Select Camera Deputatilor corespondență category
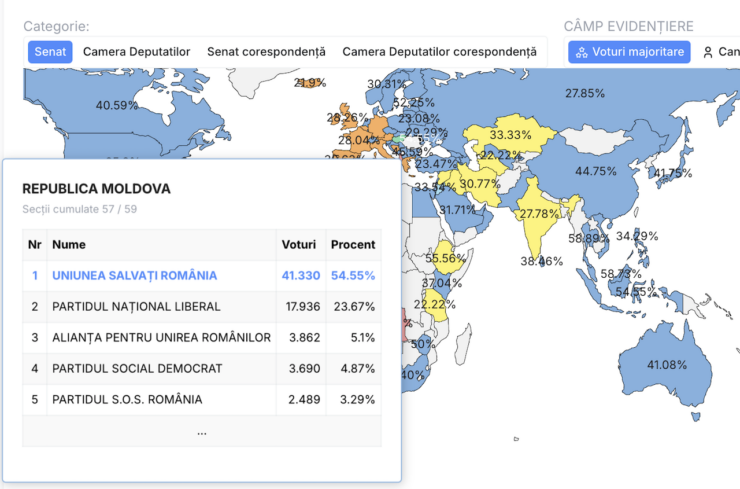This screenshot has width=740, height=489. tap(439, 51)
